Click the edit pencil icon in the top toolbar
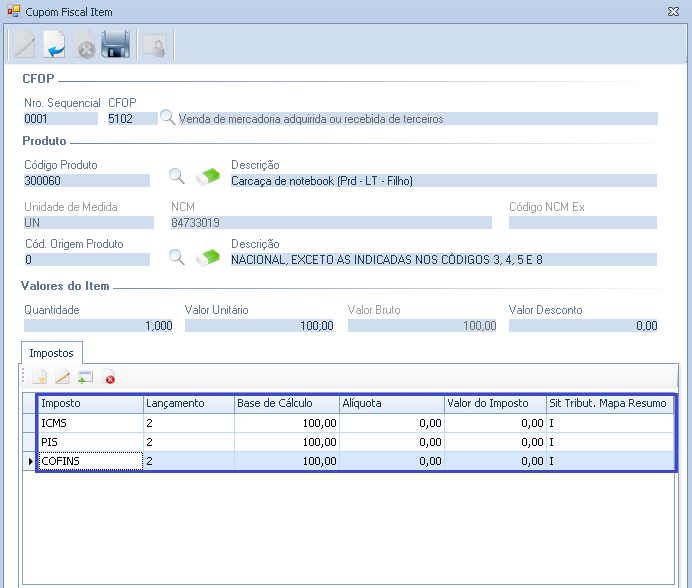Viewport: 692px width, 588px height. click(x=23, y=45)
